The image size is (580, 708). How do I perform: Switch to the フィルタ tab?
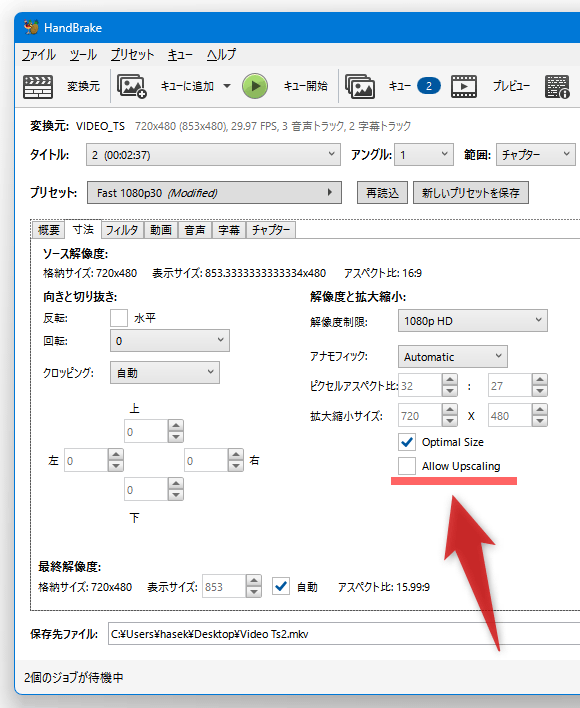122,230
